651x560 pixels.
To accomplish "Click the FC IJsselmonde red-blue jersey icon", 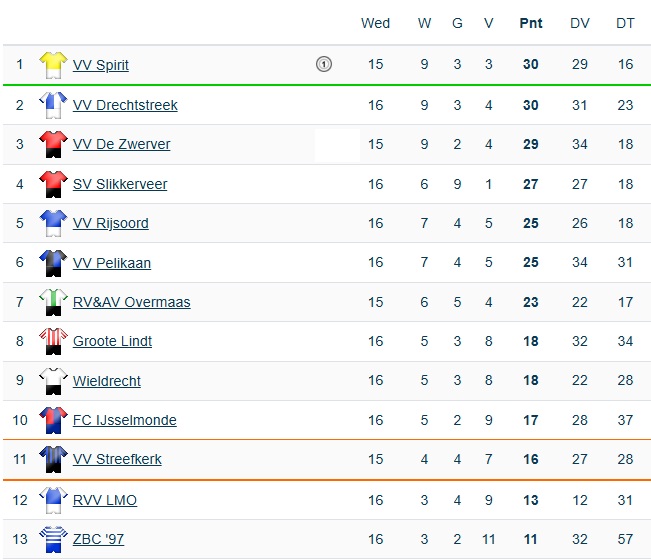I will (53, 420).
